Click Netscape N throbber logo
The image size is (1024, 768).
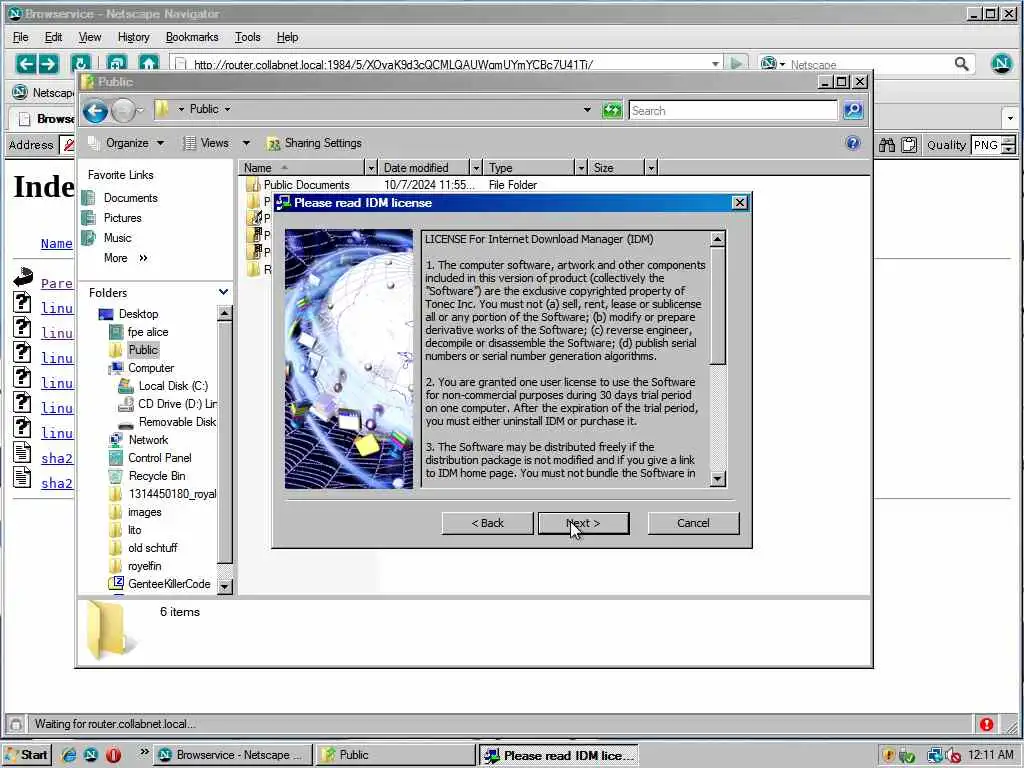[1001, 63]
